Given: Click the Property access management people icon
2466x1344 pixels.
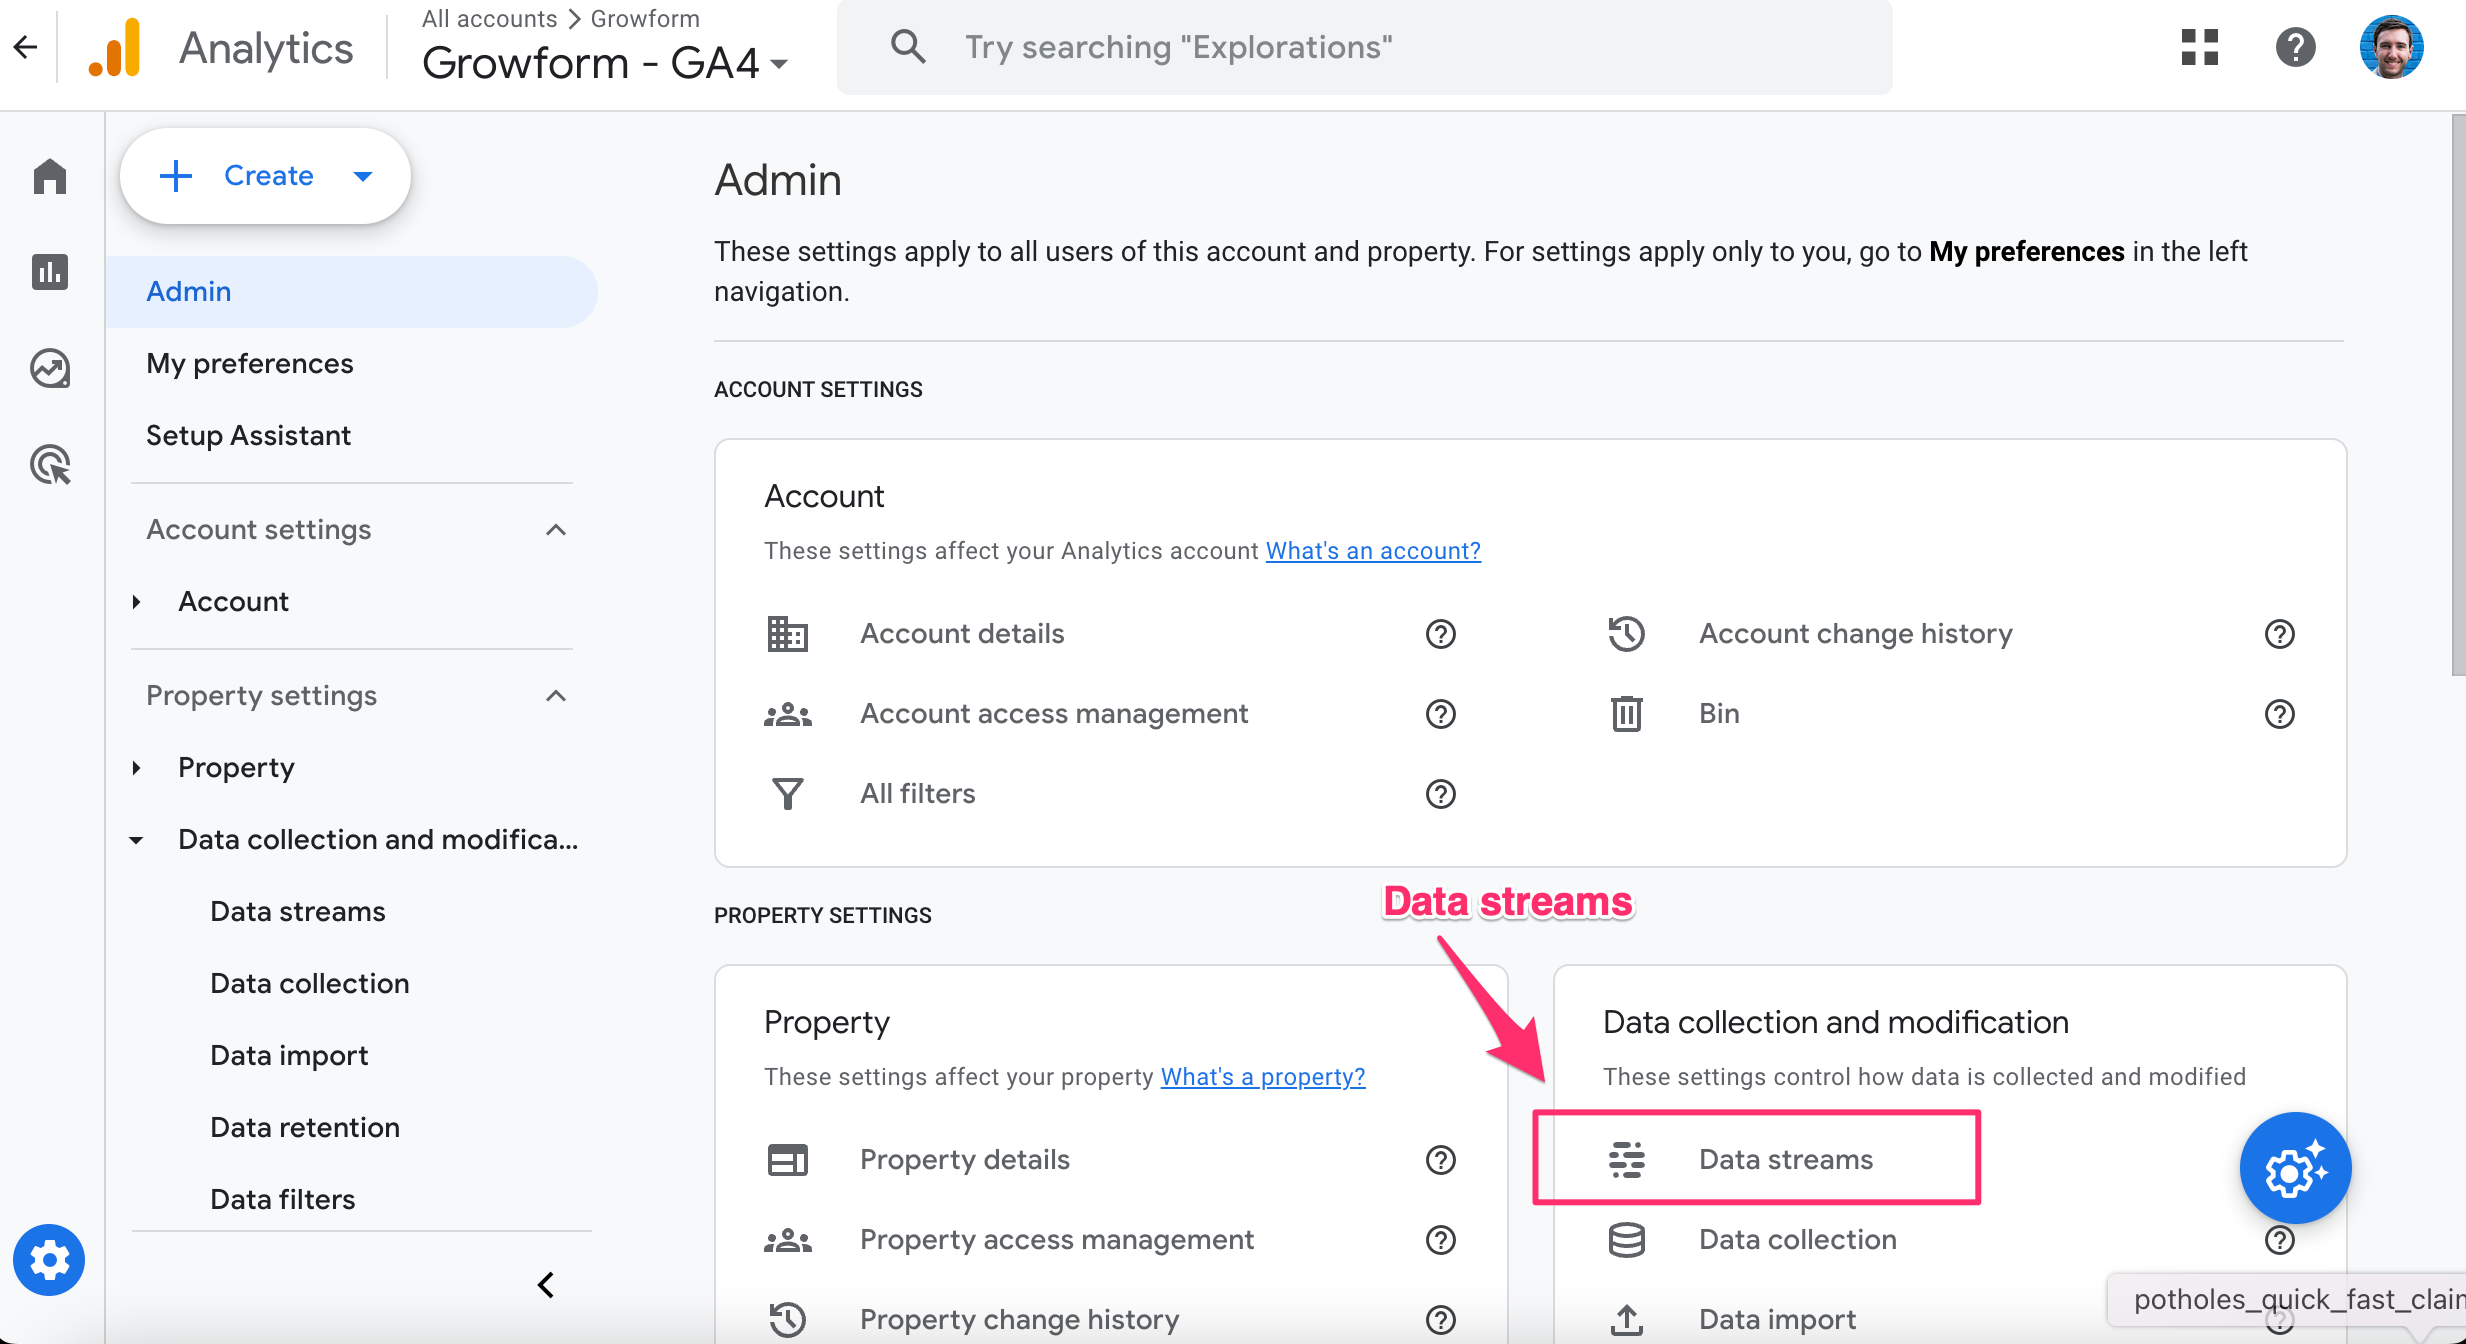Looking at the screenshot, I should [x=787, y=1240].
